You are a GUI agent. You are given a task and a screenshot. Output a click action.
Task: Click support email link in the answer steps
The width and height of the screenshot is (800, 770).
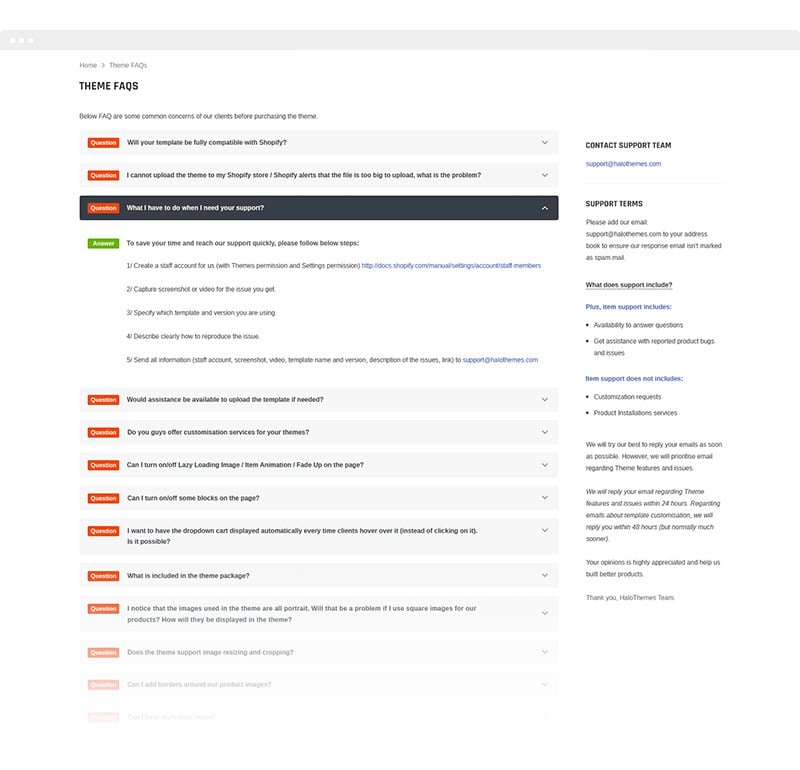(500, 360)
